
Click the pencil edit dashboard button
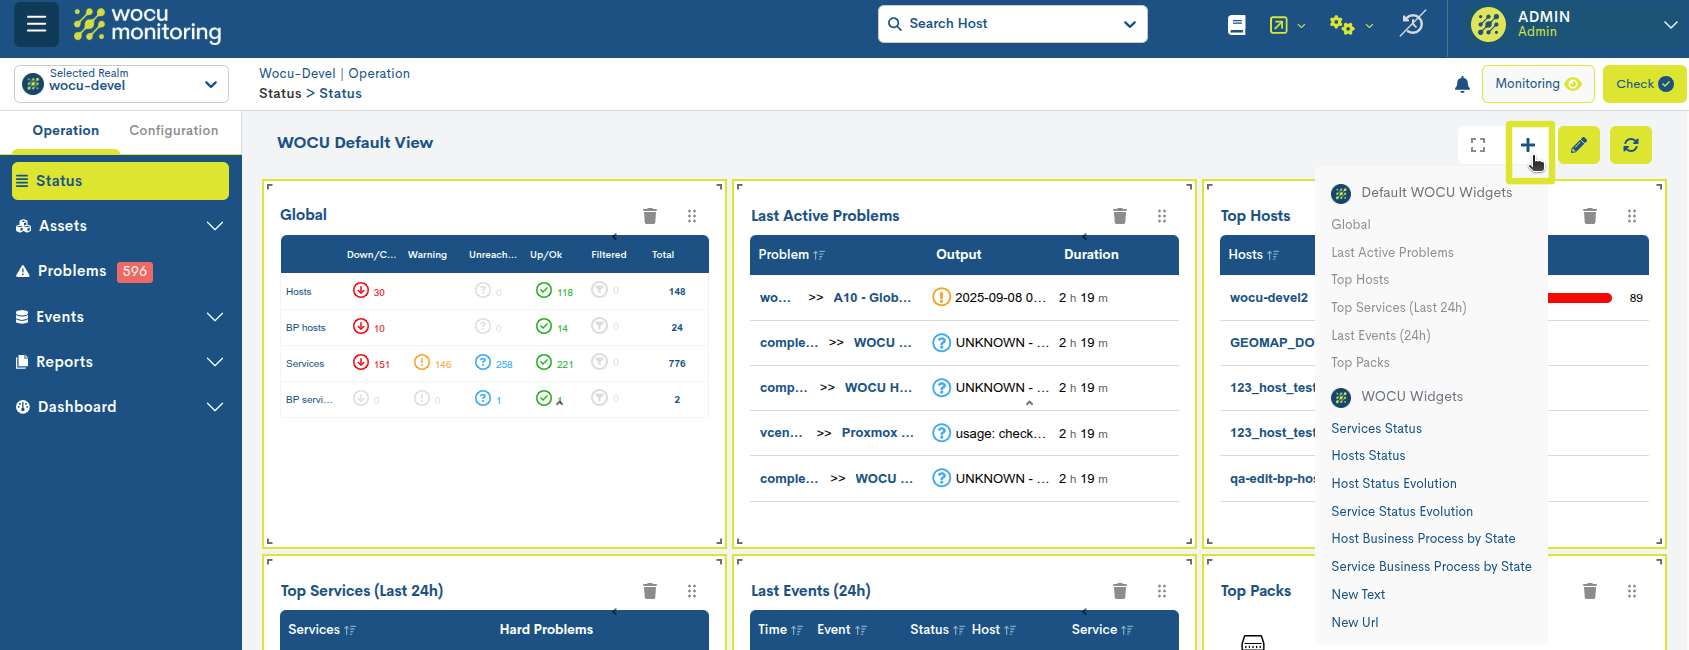(1579, 145)
